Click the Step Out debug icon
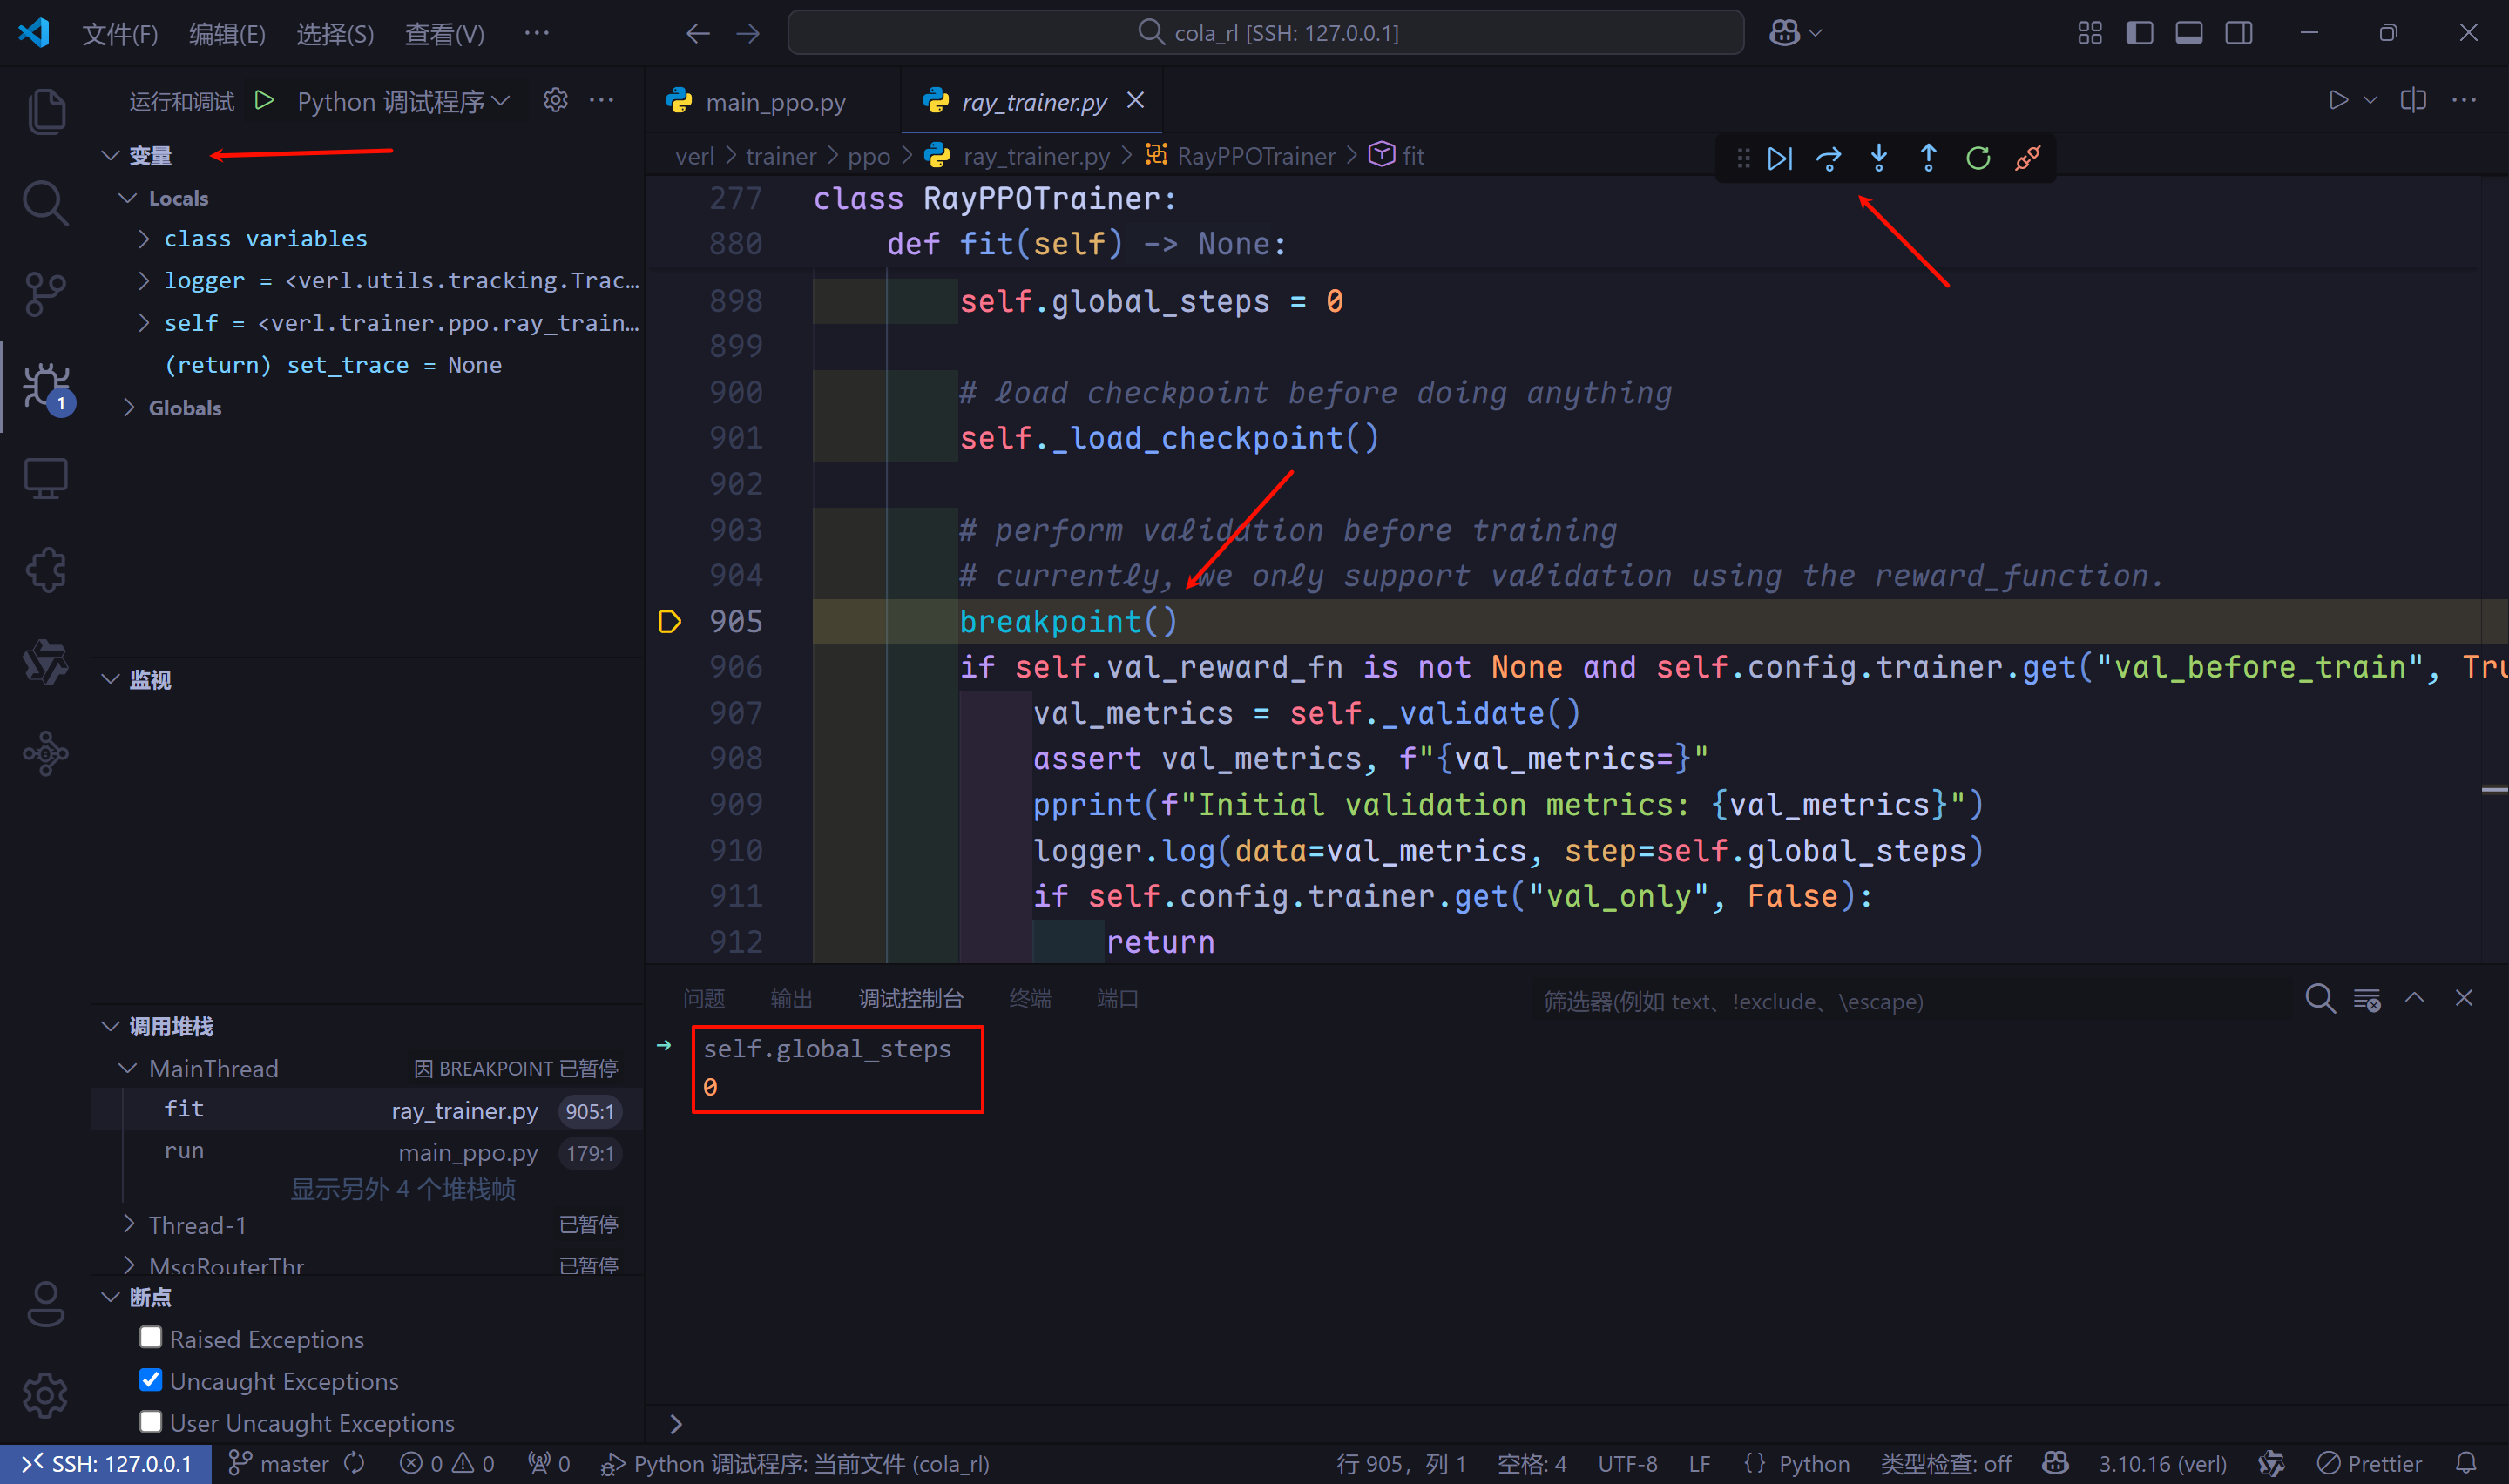This screenshot has width=2509, height=1484. click(1928, 158)
